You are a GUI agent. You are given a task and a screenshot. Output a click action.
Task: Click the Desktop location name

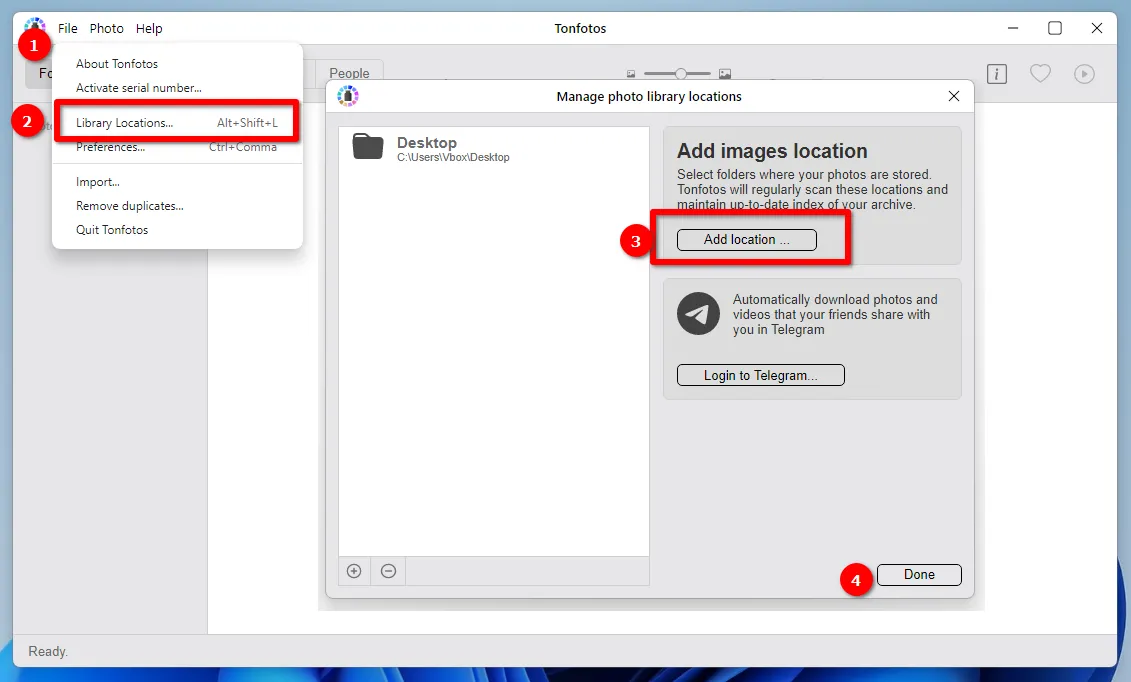tap(427, 143)
